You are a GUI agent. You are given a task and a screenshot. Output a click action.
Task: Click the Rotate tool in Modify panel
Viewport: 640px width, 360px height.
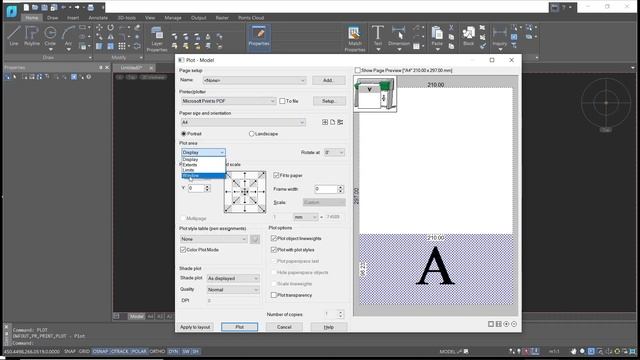coord(111,28)
